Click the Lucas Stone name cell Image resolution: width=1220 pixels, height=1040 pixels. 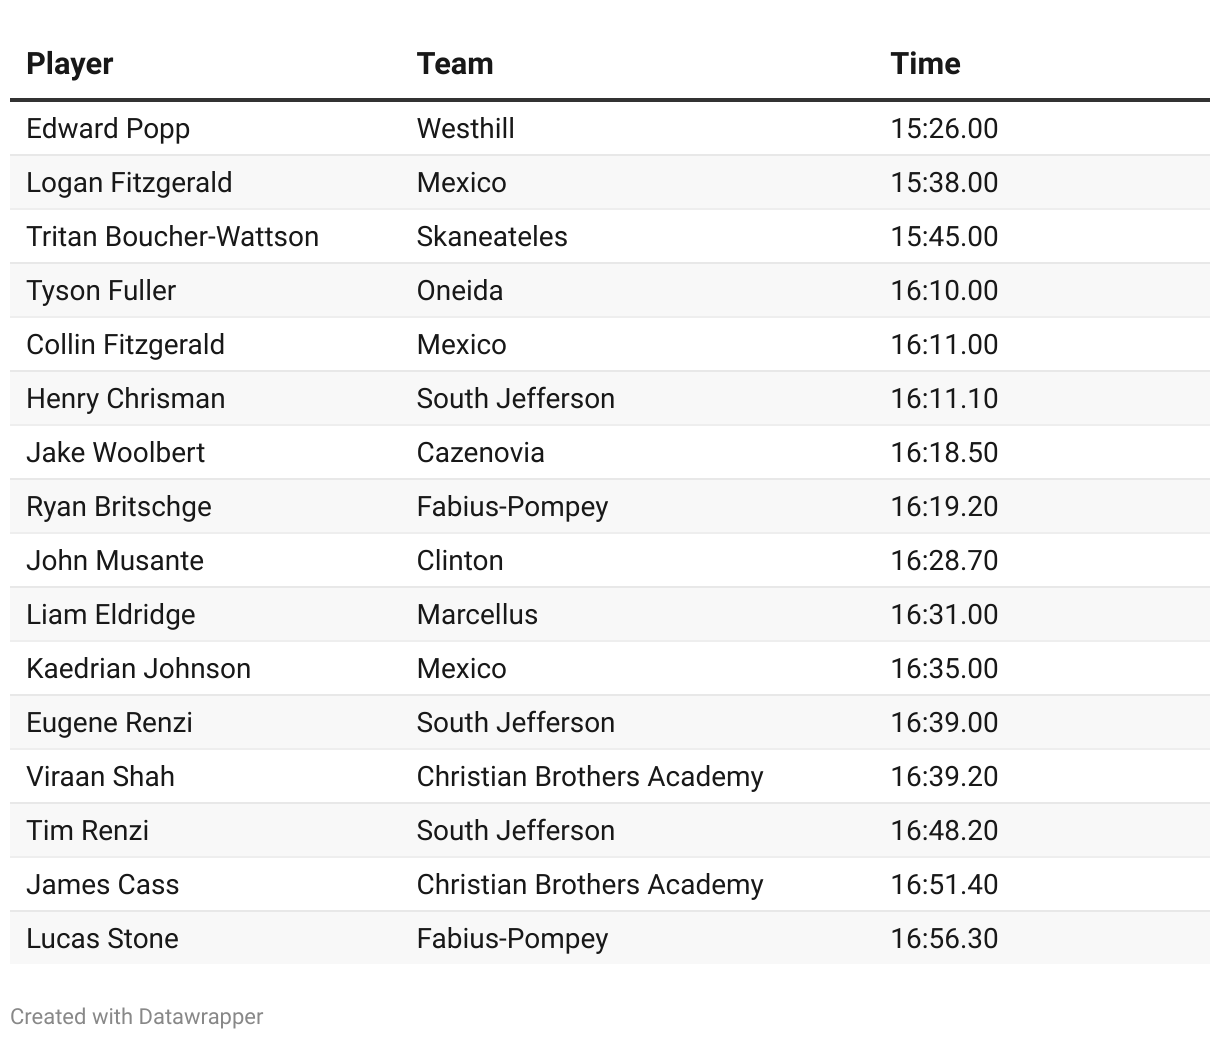(x=102, y=939)
